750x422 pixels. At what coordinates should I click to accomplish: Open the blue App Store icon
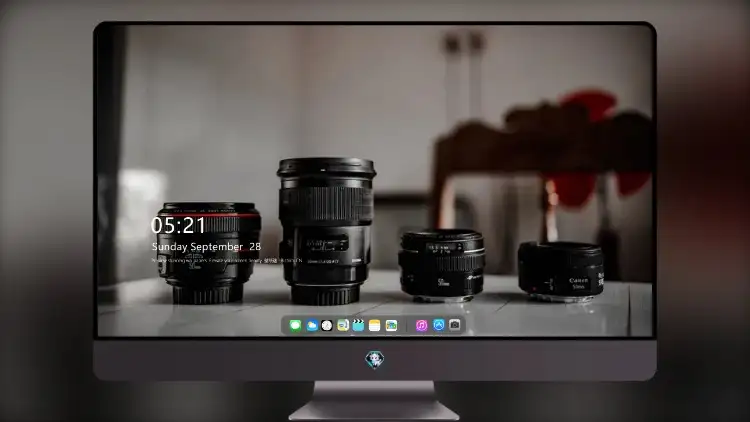click(x=439, y=325)
